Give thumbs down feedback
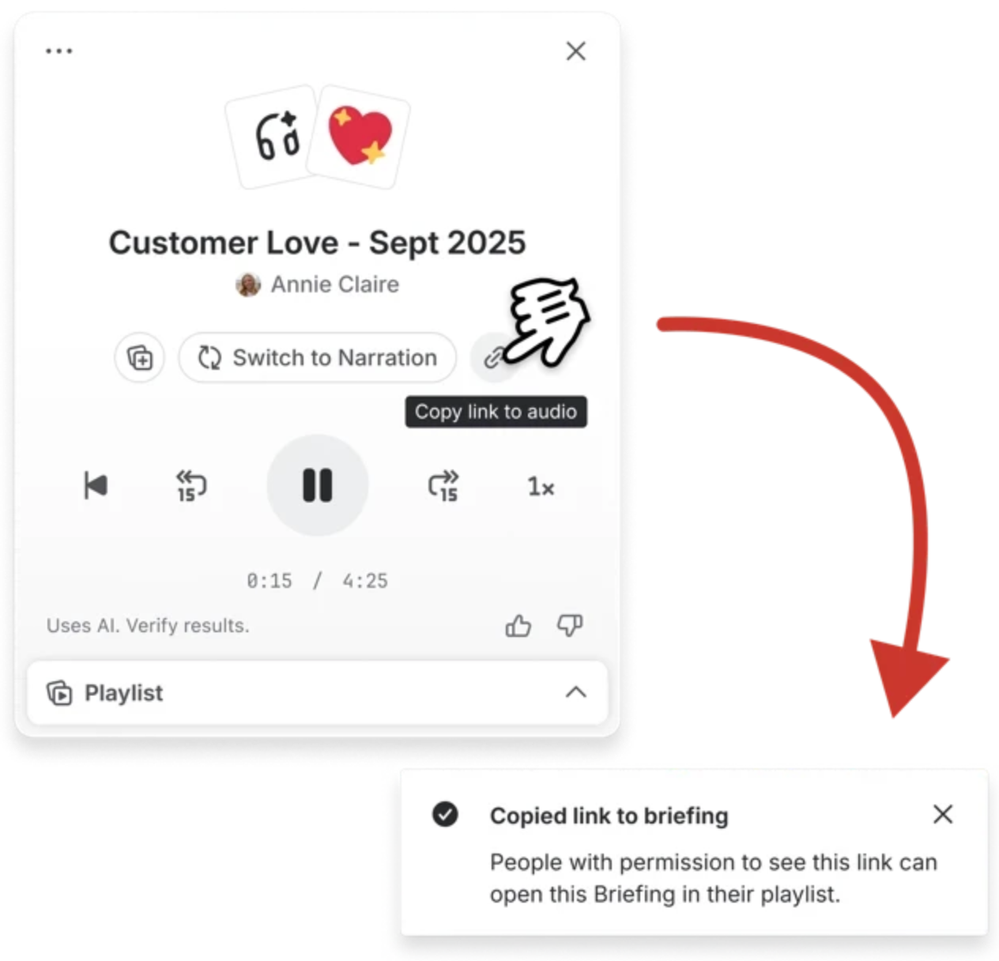999x961 pixels. (570, 626)
